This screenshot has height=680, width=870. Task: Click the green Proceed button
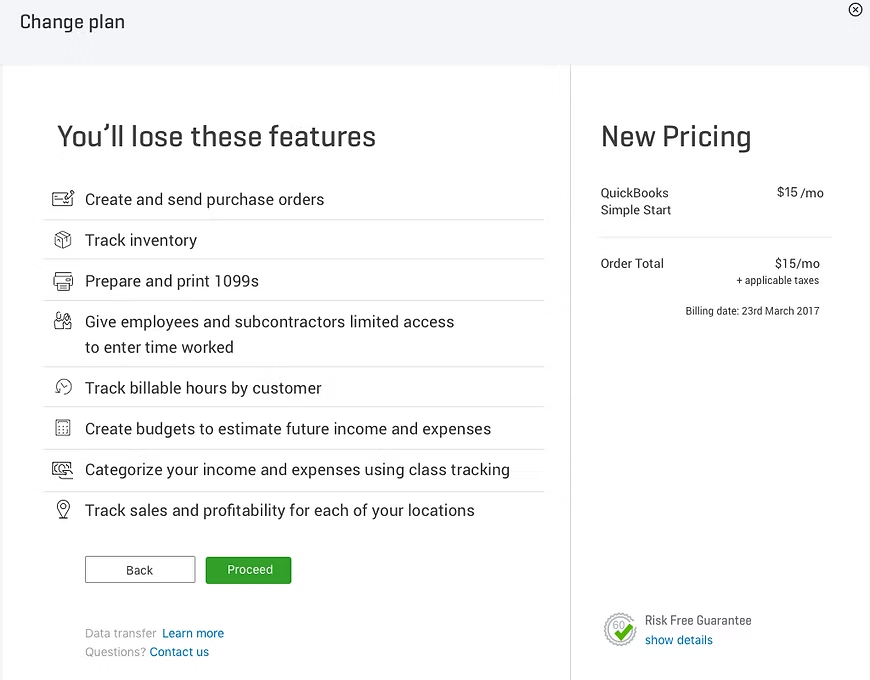(x=249, y=570)
